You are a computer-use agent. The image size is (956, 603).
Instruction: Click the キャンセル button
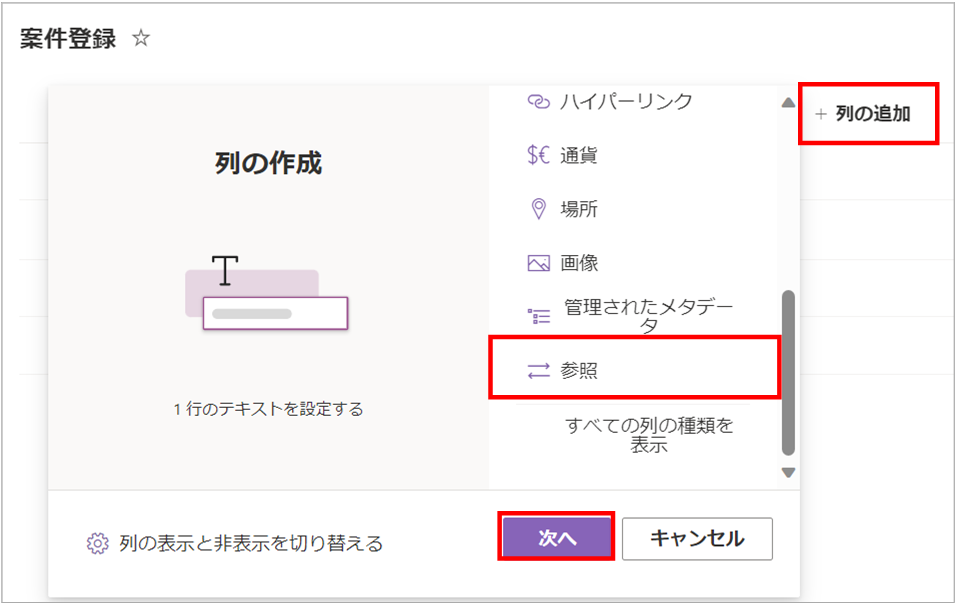click(x=697, y=538)
